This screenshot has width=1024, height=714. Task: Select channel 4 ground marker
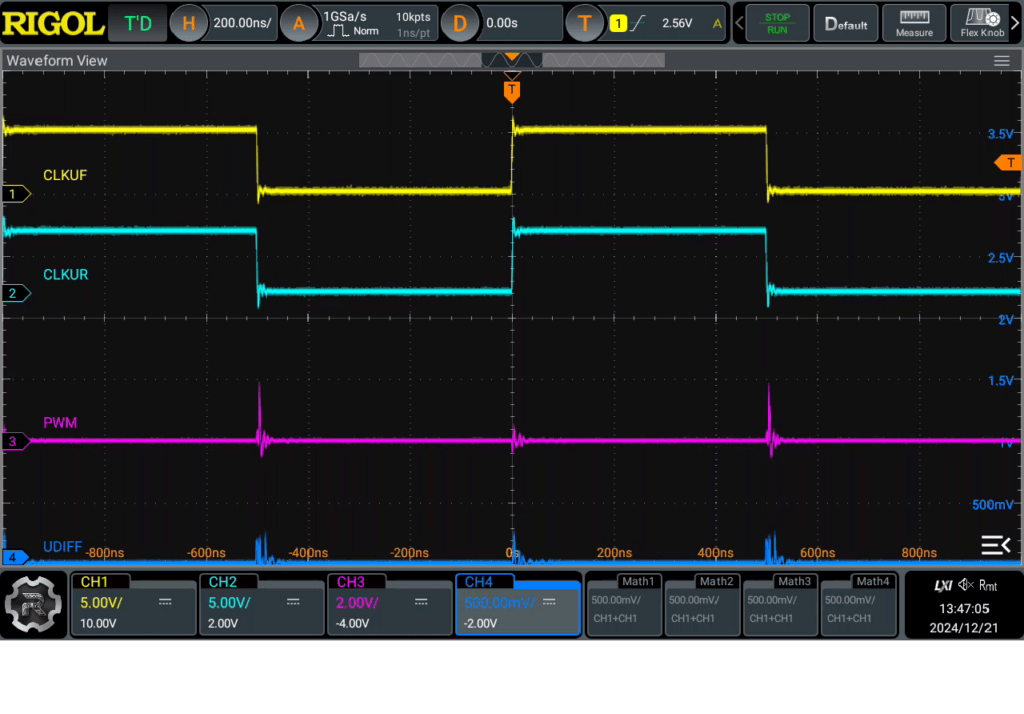tap(16, 557)
